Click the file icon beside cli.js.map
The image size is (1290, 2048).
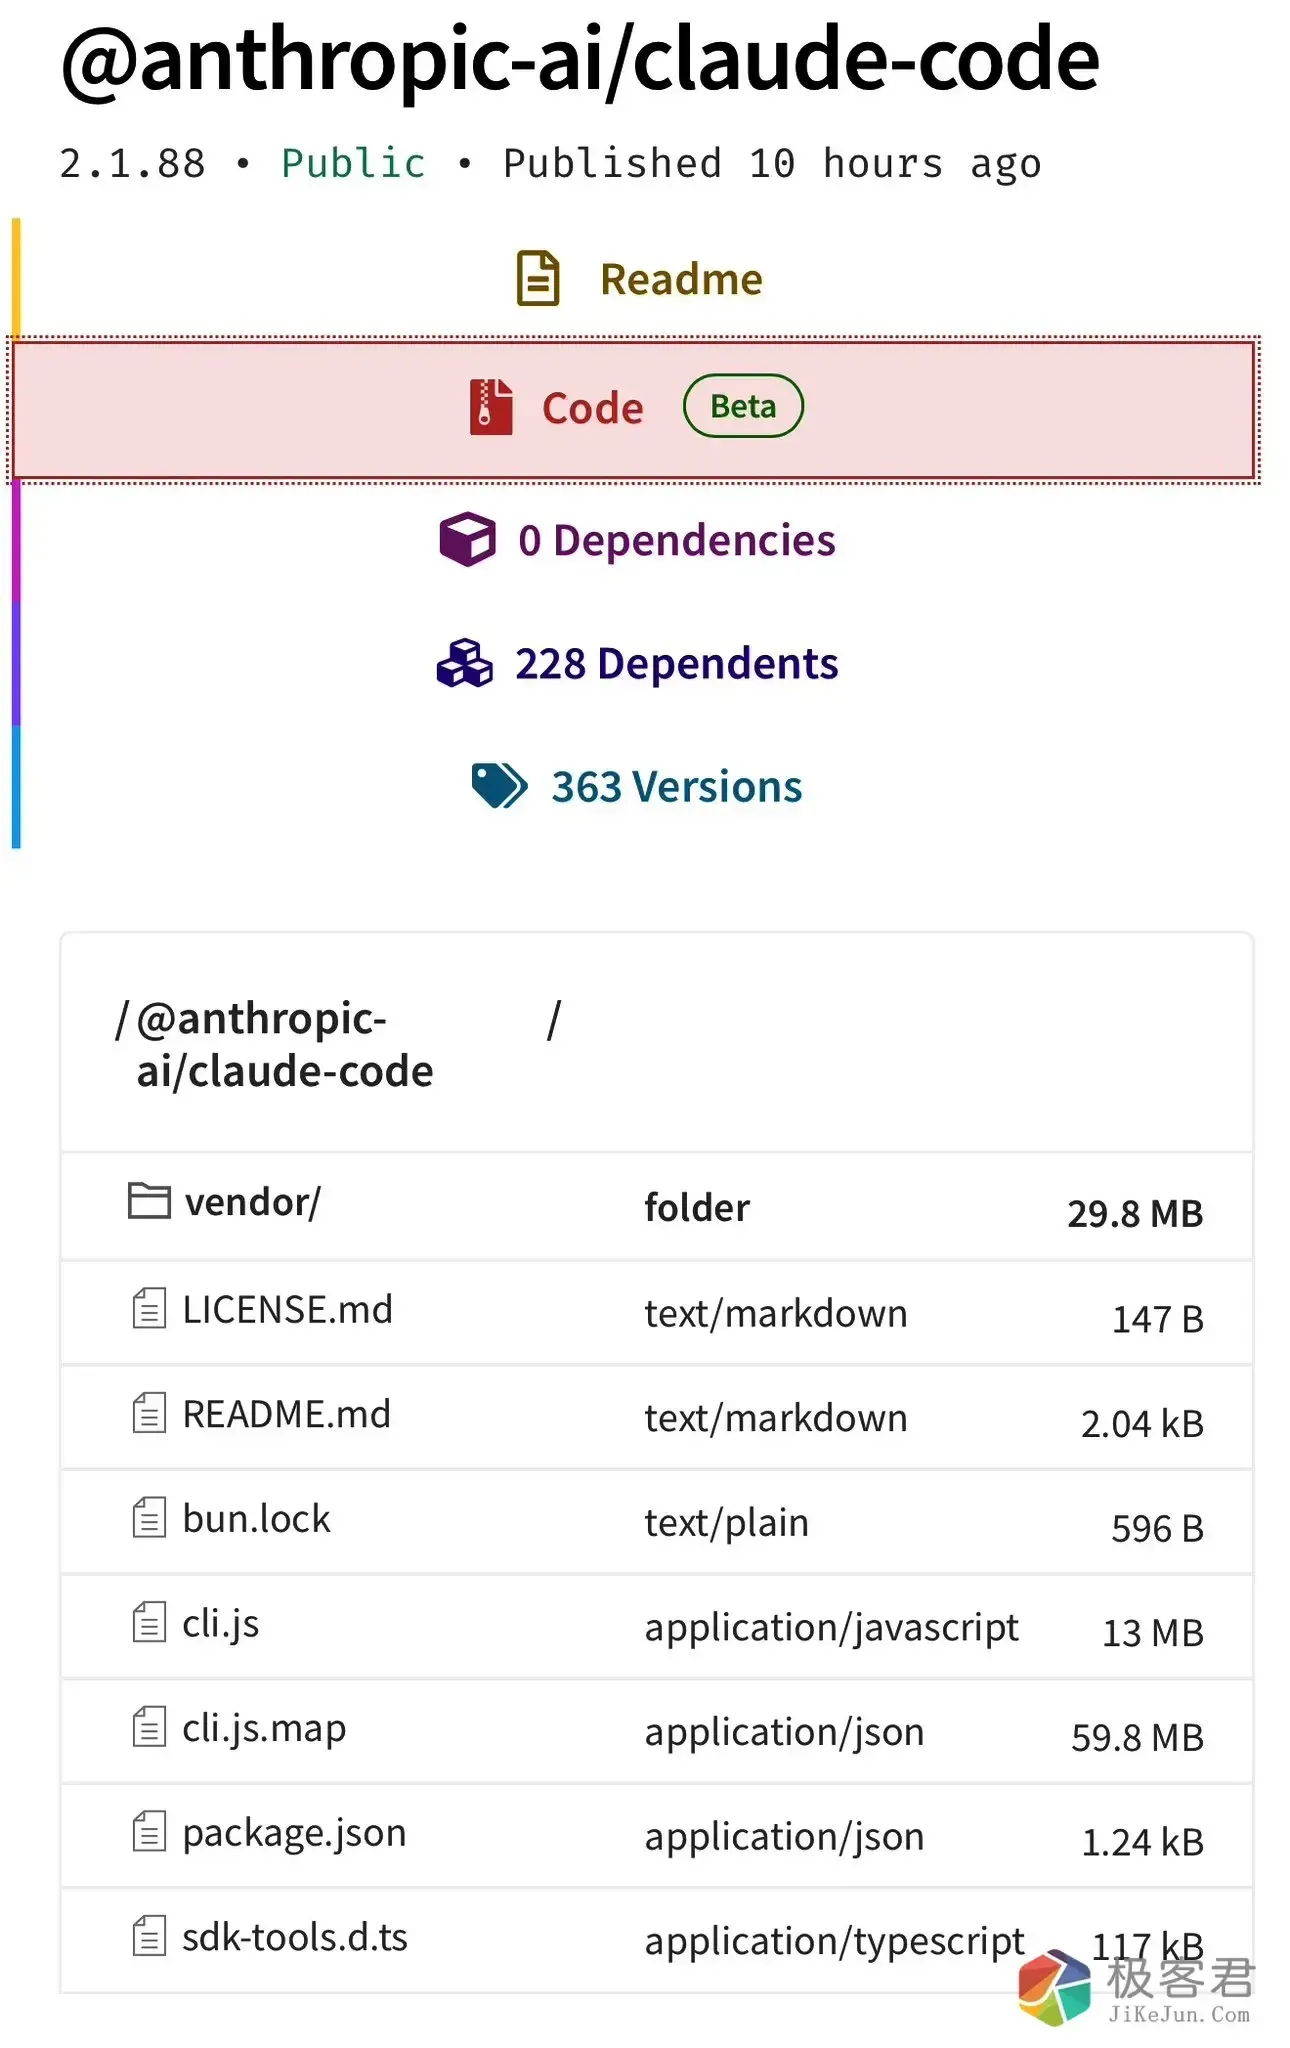[149, 1727]
